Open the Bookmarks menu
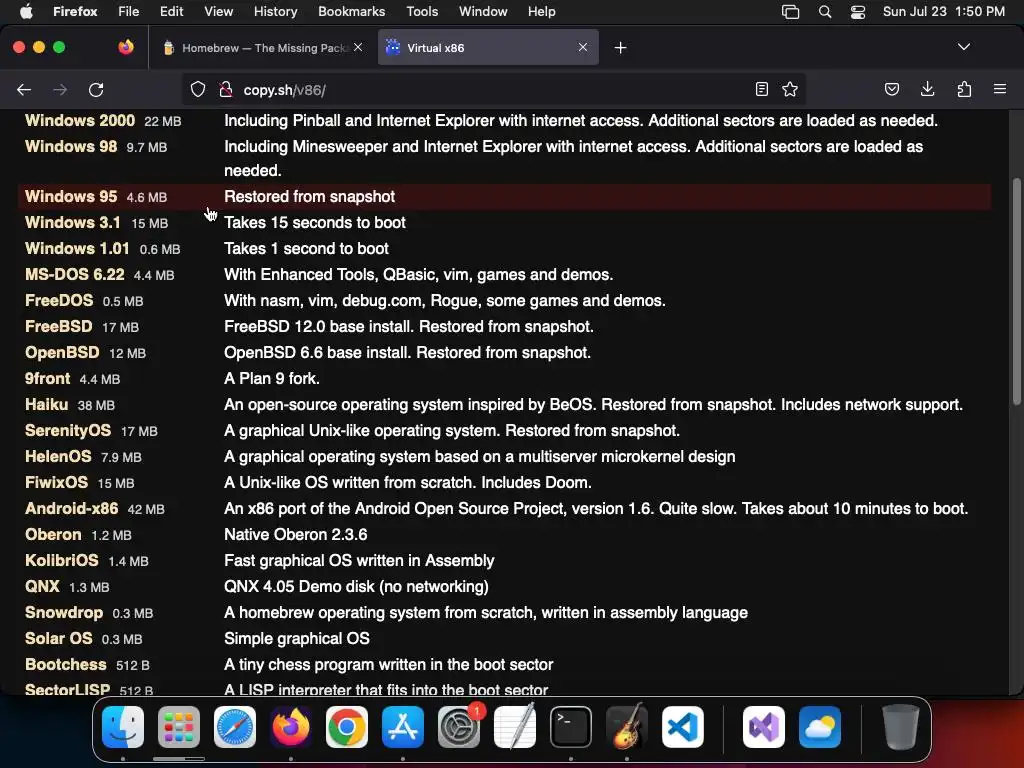Screen dimensions: 1024x768 tap(351, 11)
